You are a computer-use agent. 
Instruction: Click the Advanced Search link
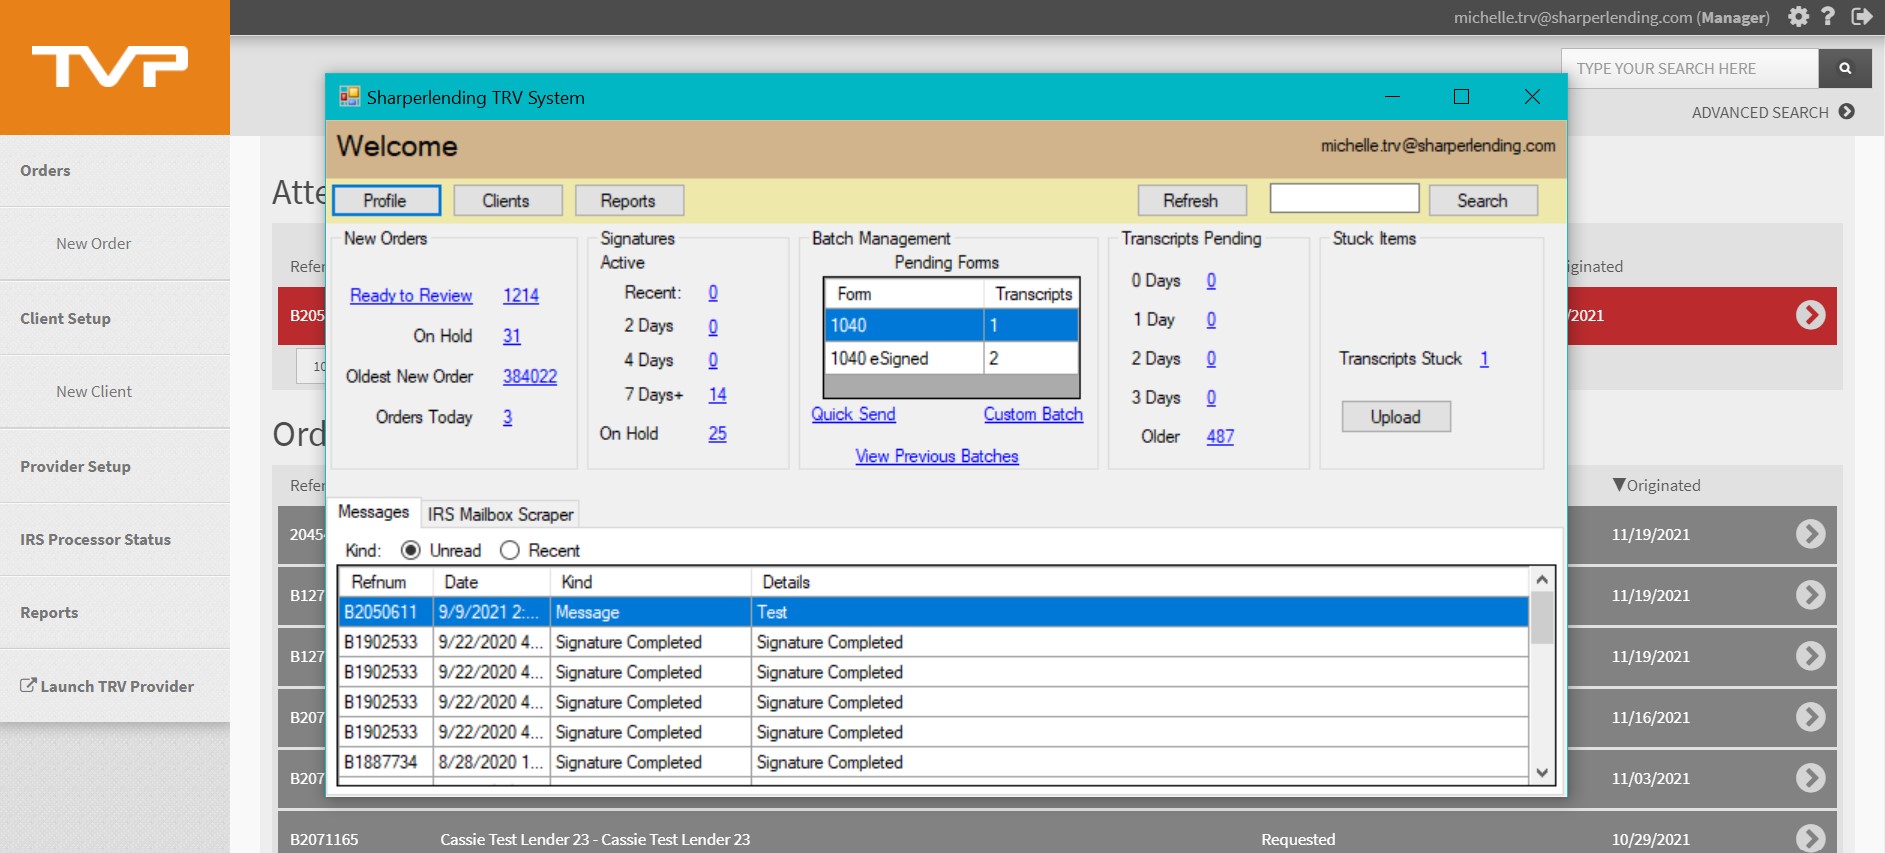pos(1759,112)
